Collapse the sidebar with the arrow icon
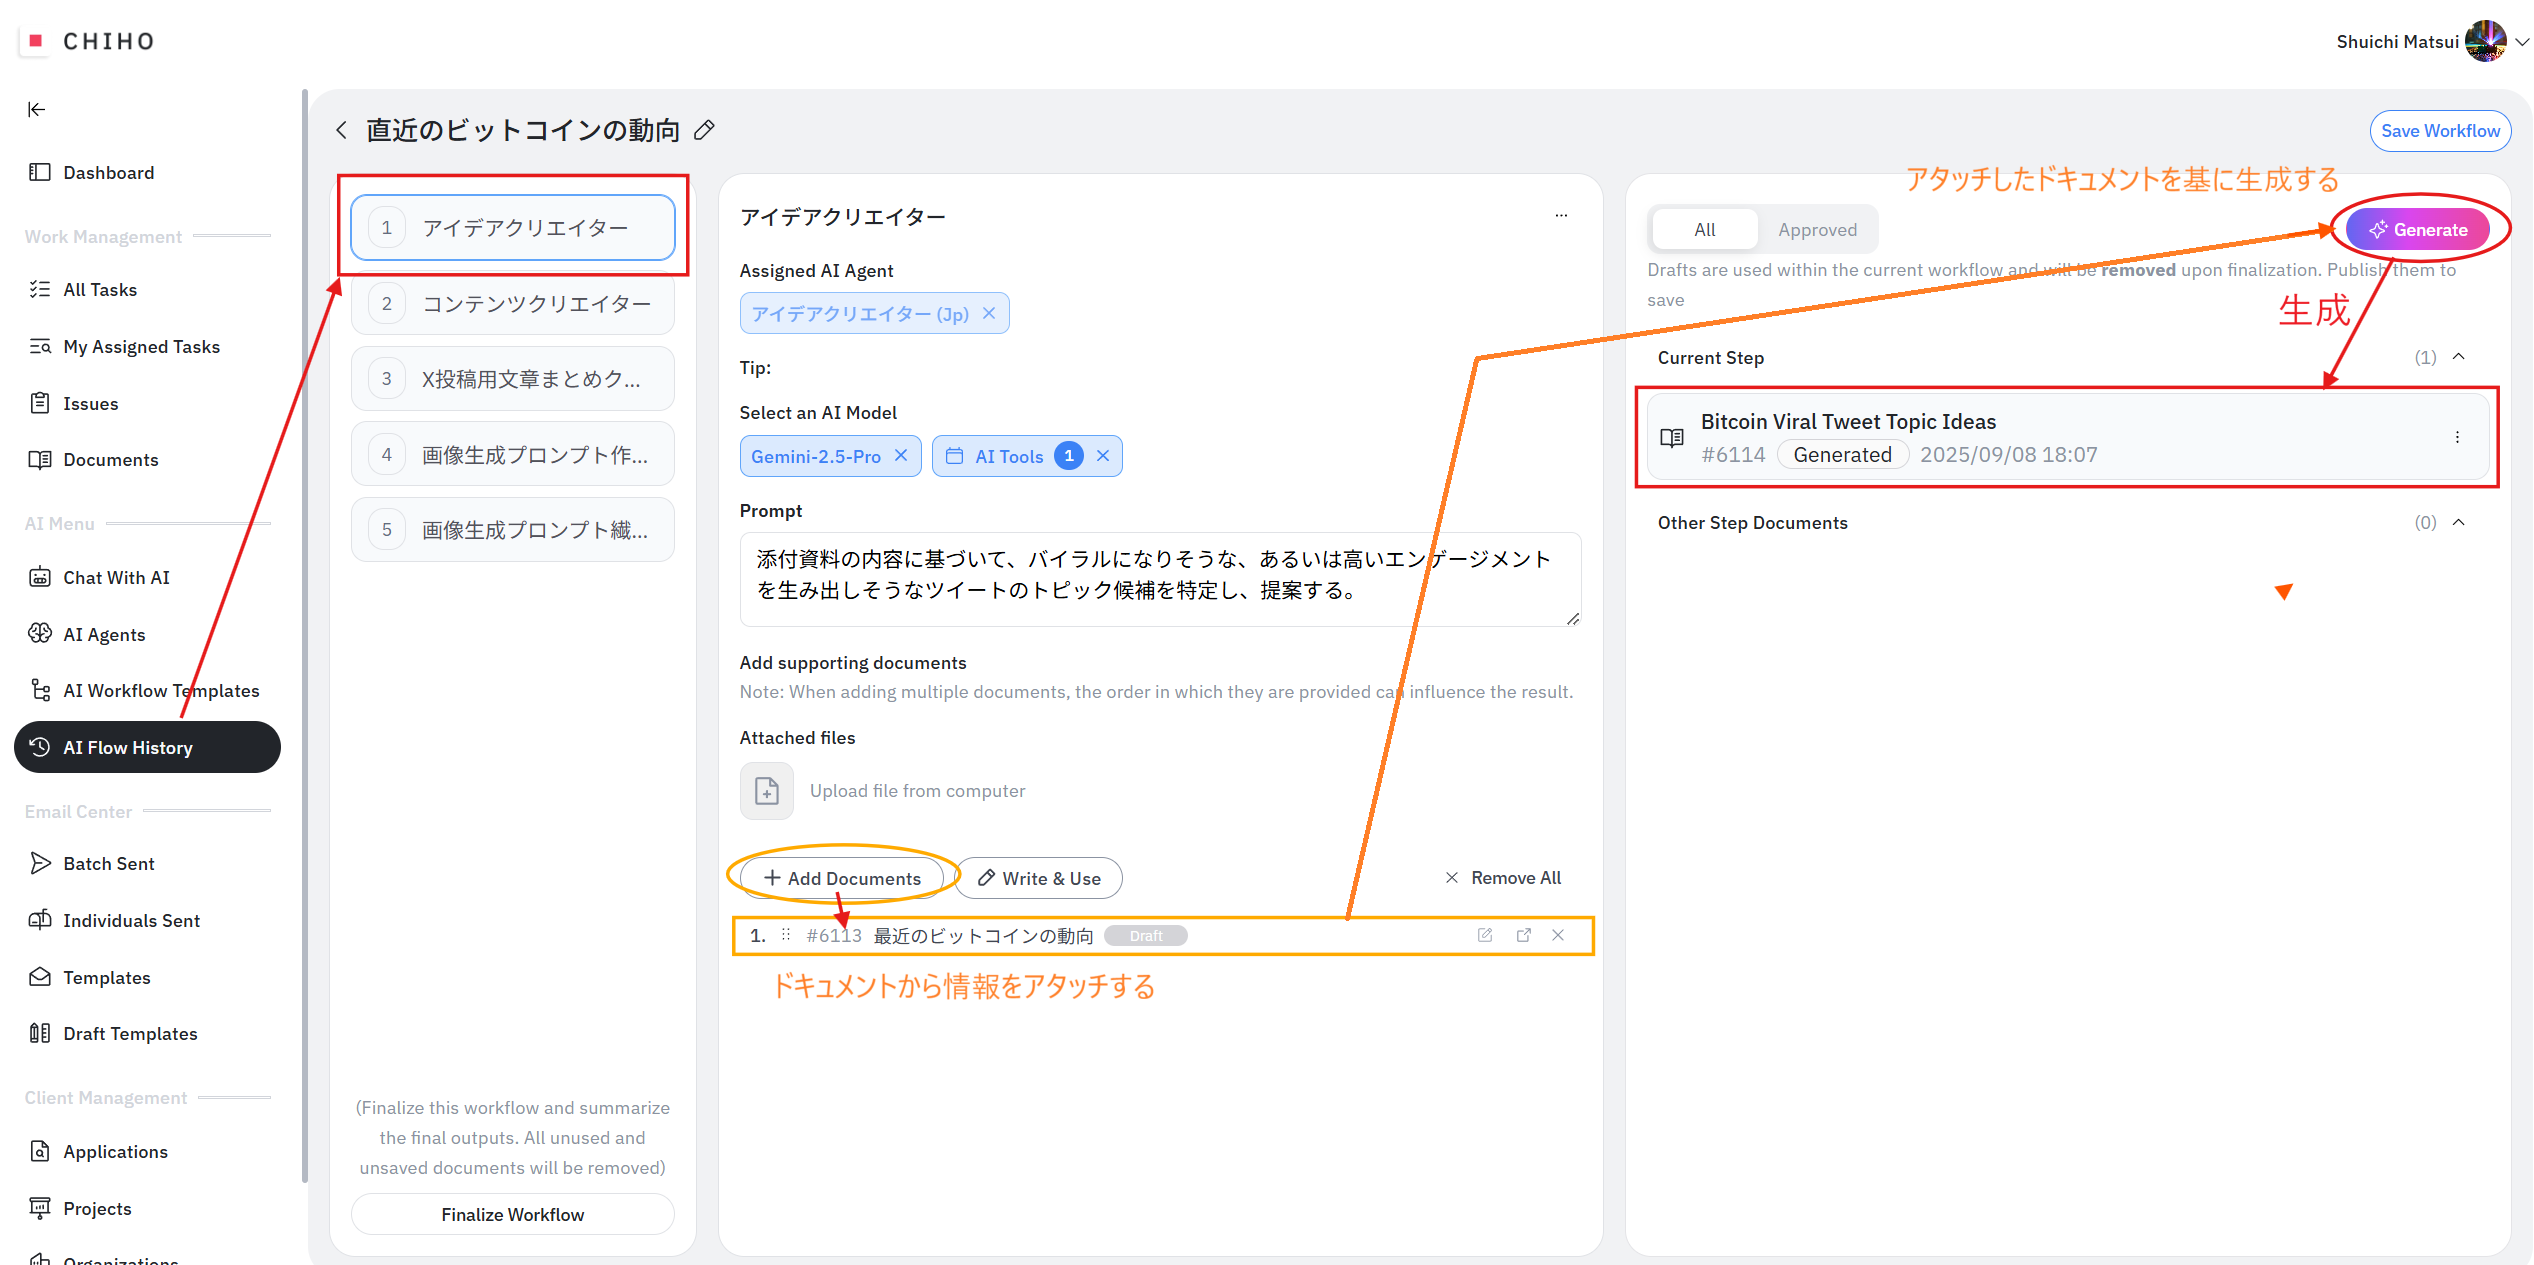 (x=37, y=109)
